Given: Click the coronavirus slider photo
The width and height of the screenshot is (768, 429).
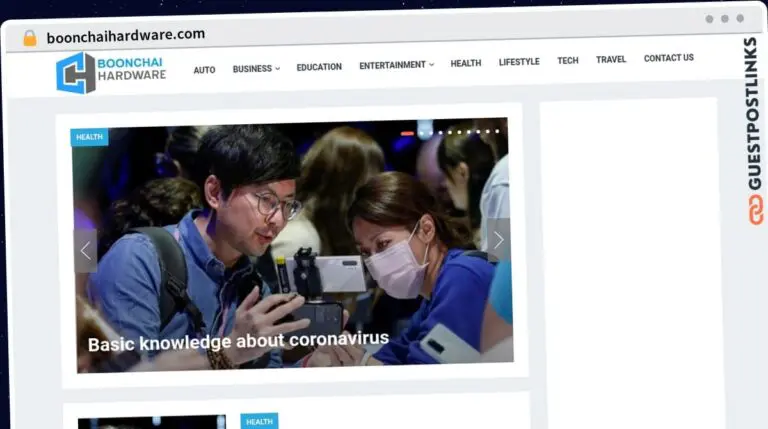Looking at the screenshot, I should click(292, 245).
